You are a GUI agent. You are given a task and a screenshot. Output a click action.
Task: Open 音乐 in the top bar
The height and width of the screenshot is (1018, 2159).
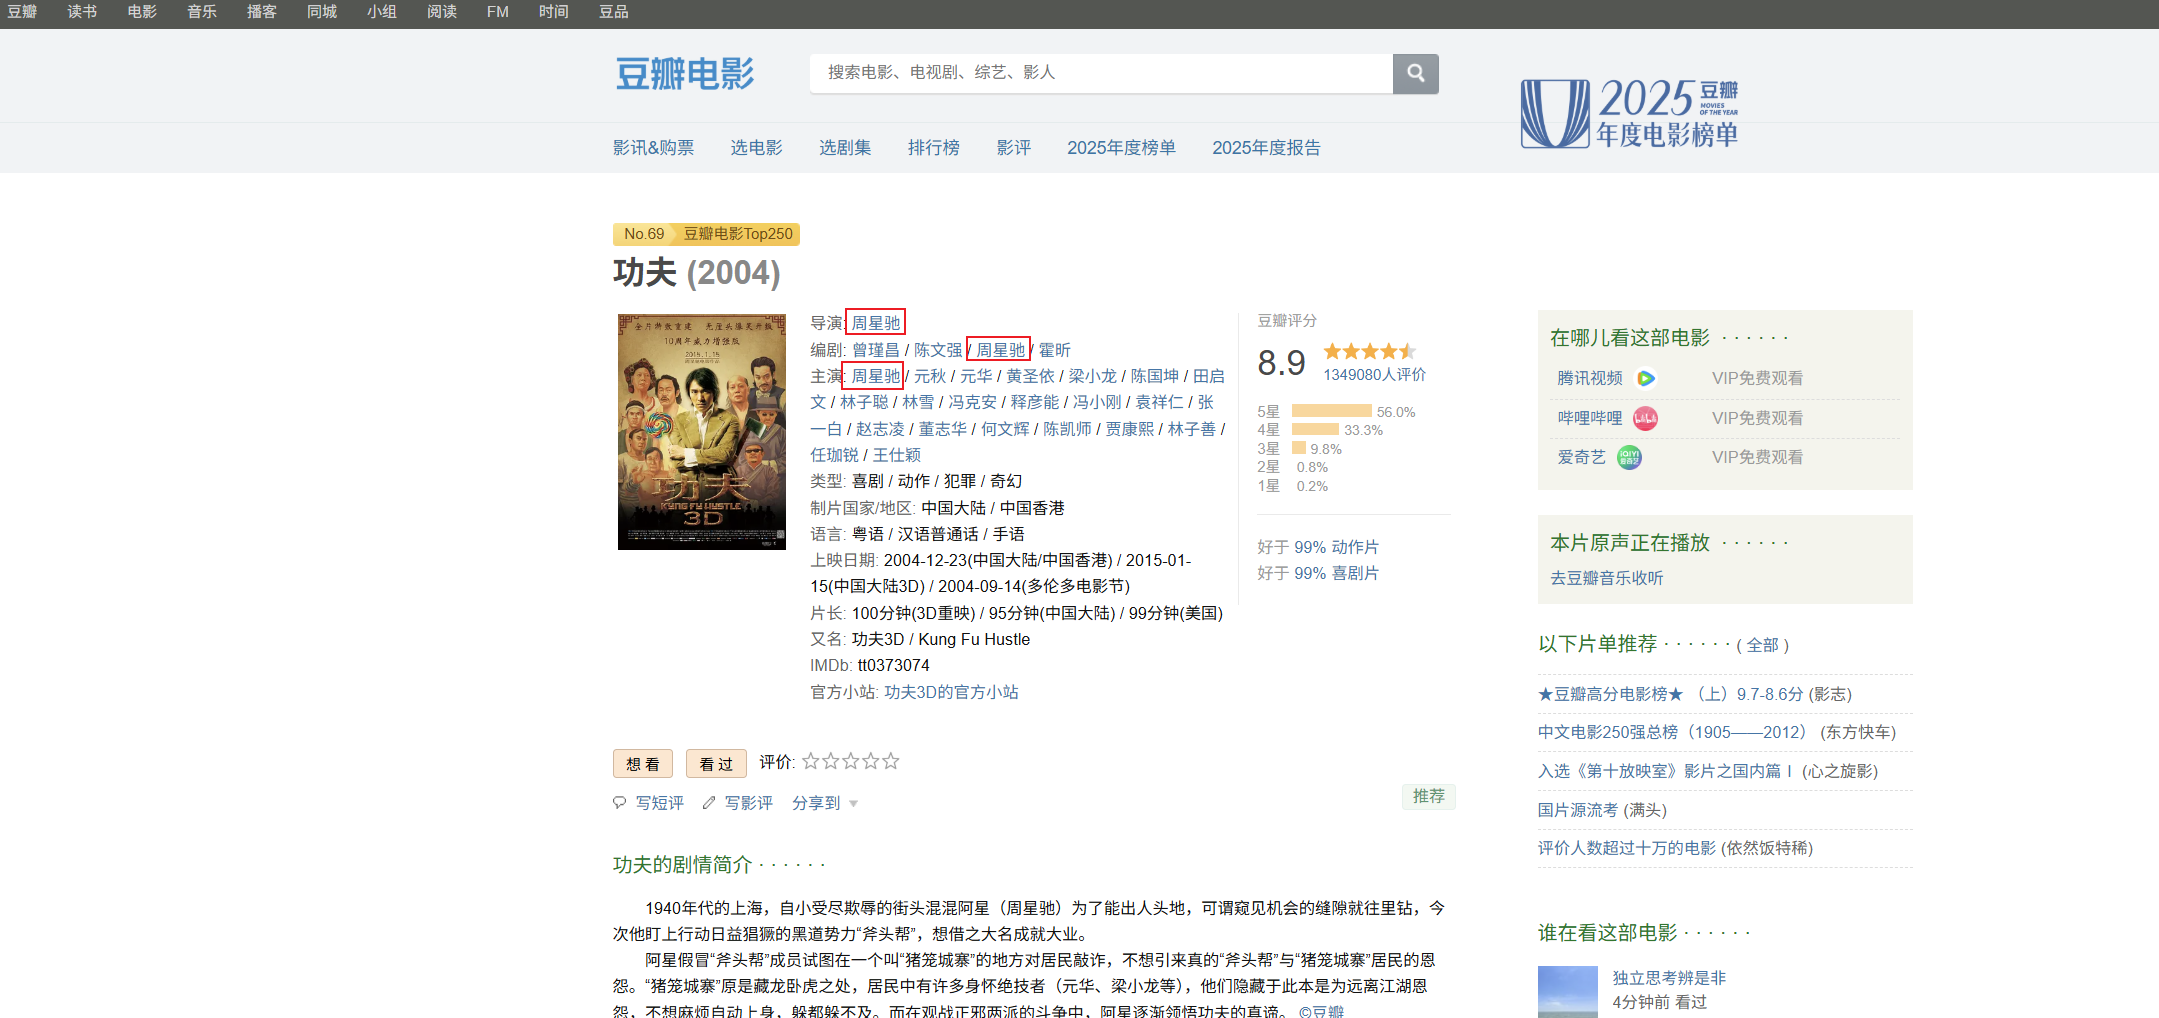pyautogui.click(x=202, y=12)
